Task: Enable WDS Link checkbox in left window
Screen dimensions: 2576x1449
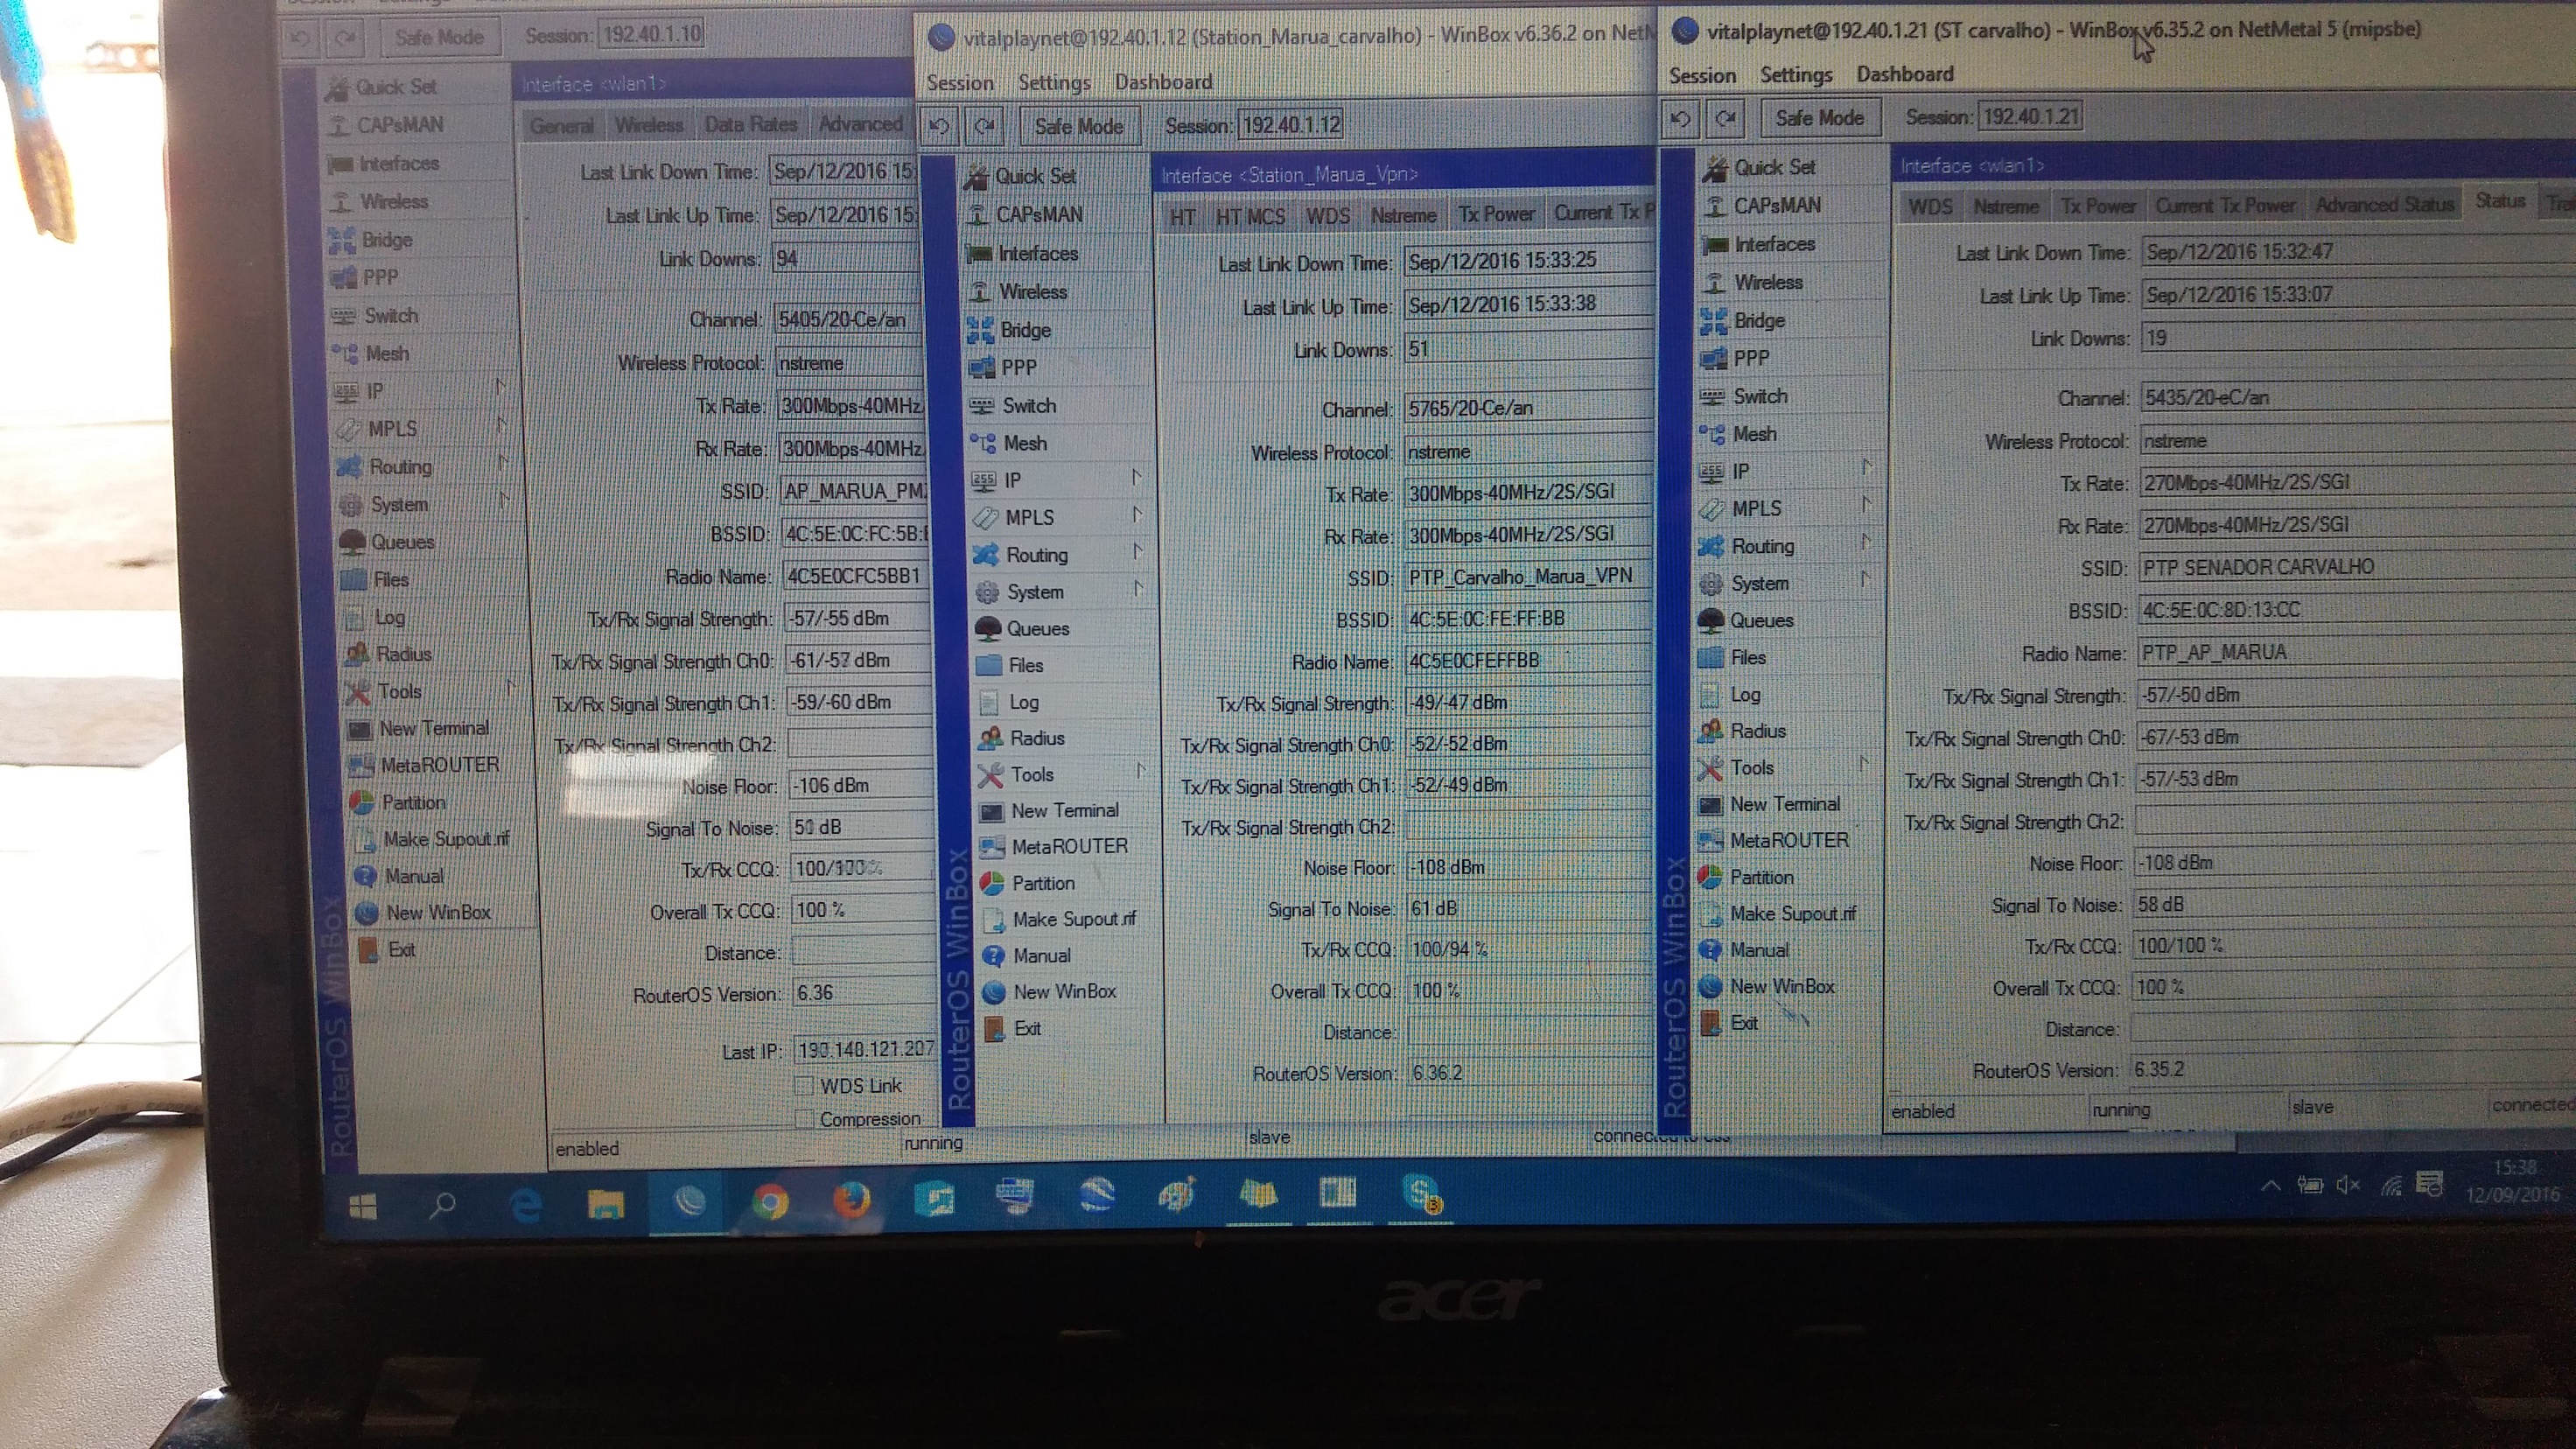Action: 804,1086
